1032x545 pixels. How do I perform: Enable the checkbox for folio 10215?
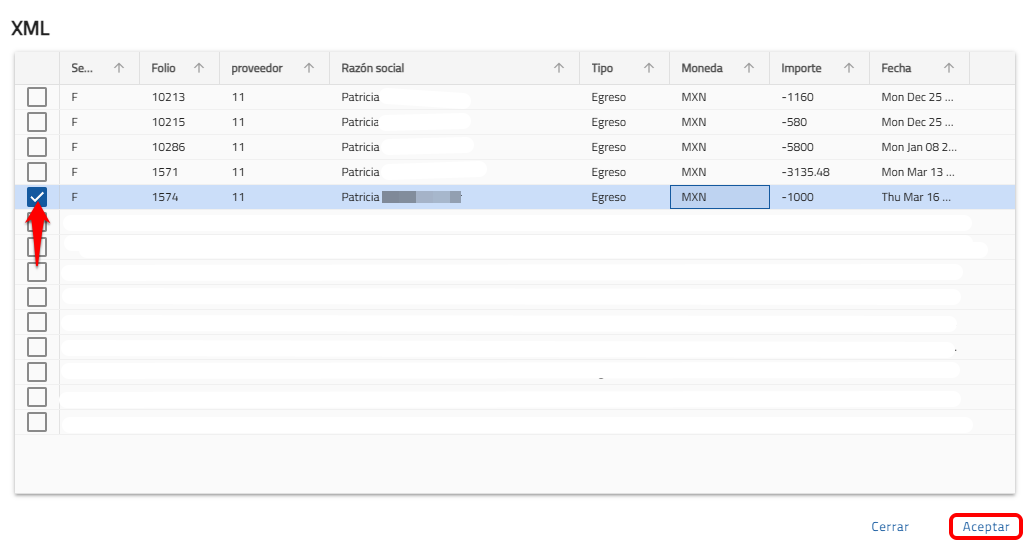click(x=37, y=122)
